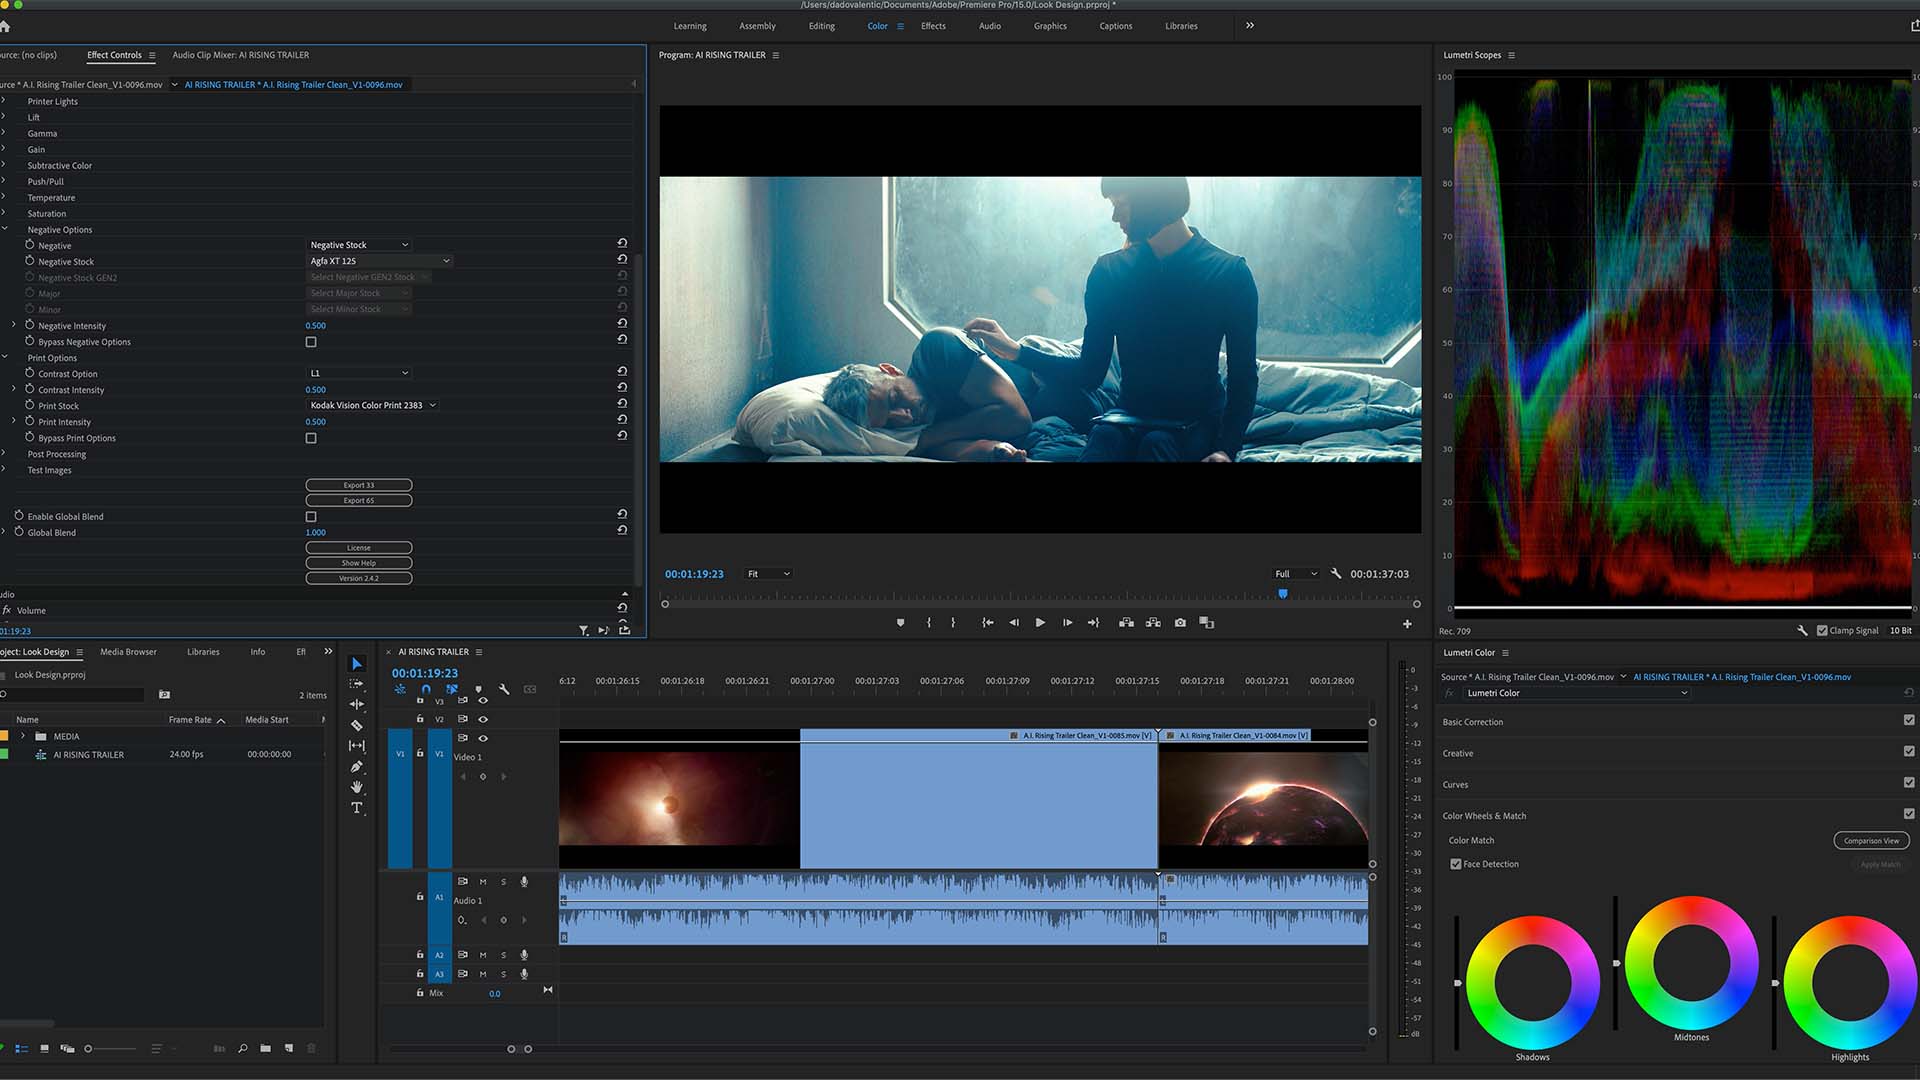Open the Kodak Vision Color Print 2383 dropdown
This screenshot has width=1920, height=1080.
coord(372,405)
